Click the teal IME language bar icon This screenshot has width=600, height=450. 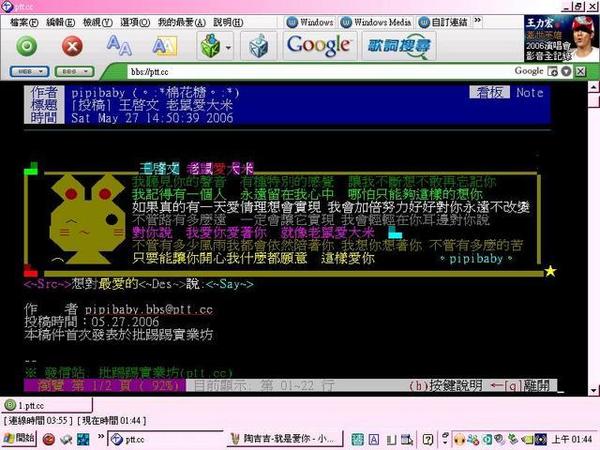coord(357,439)
